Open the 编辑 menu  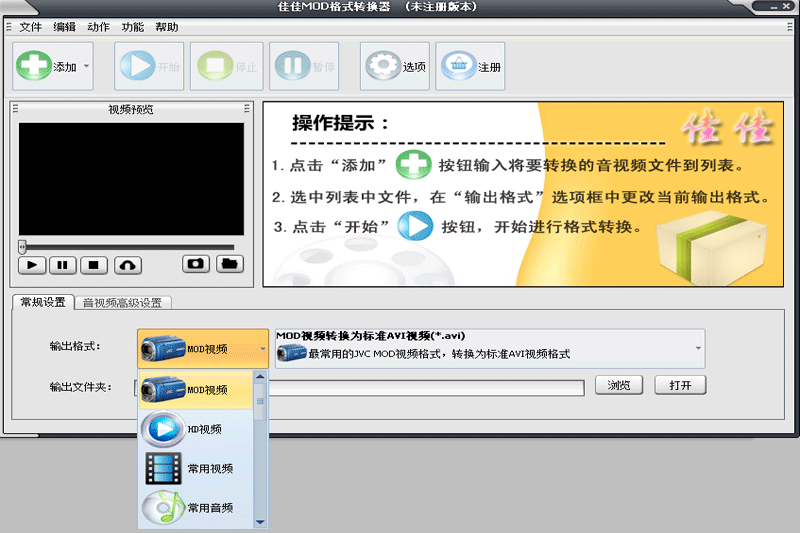(x=65, y=27)
